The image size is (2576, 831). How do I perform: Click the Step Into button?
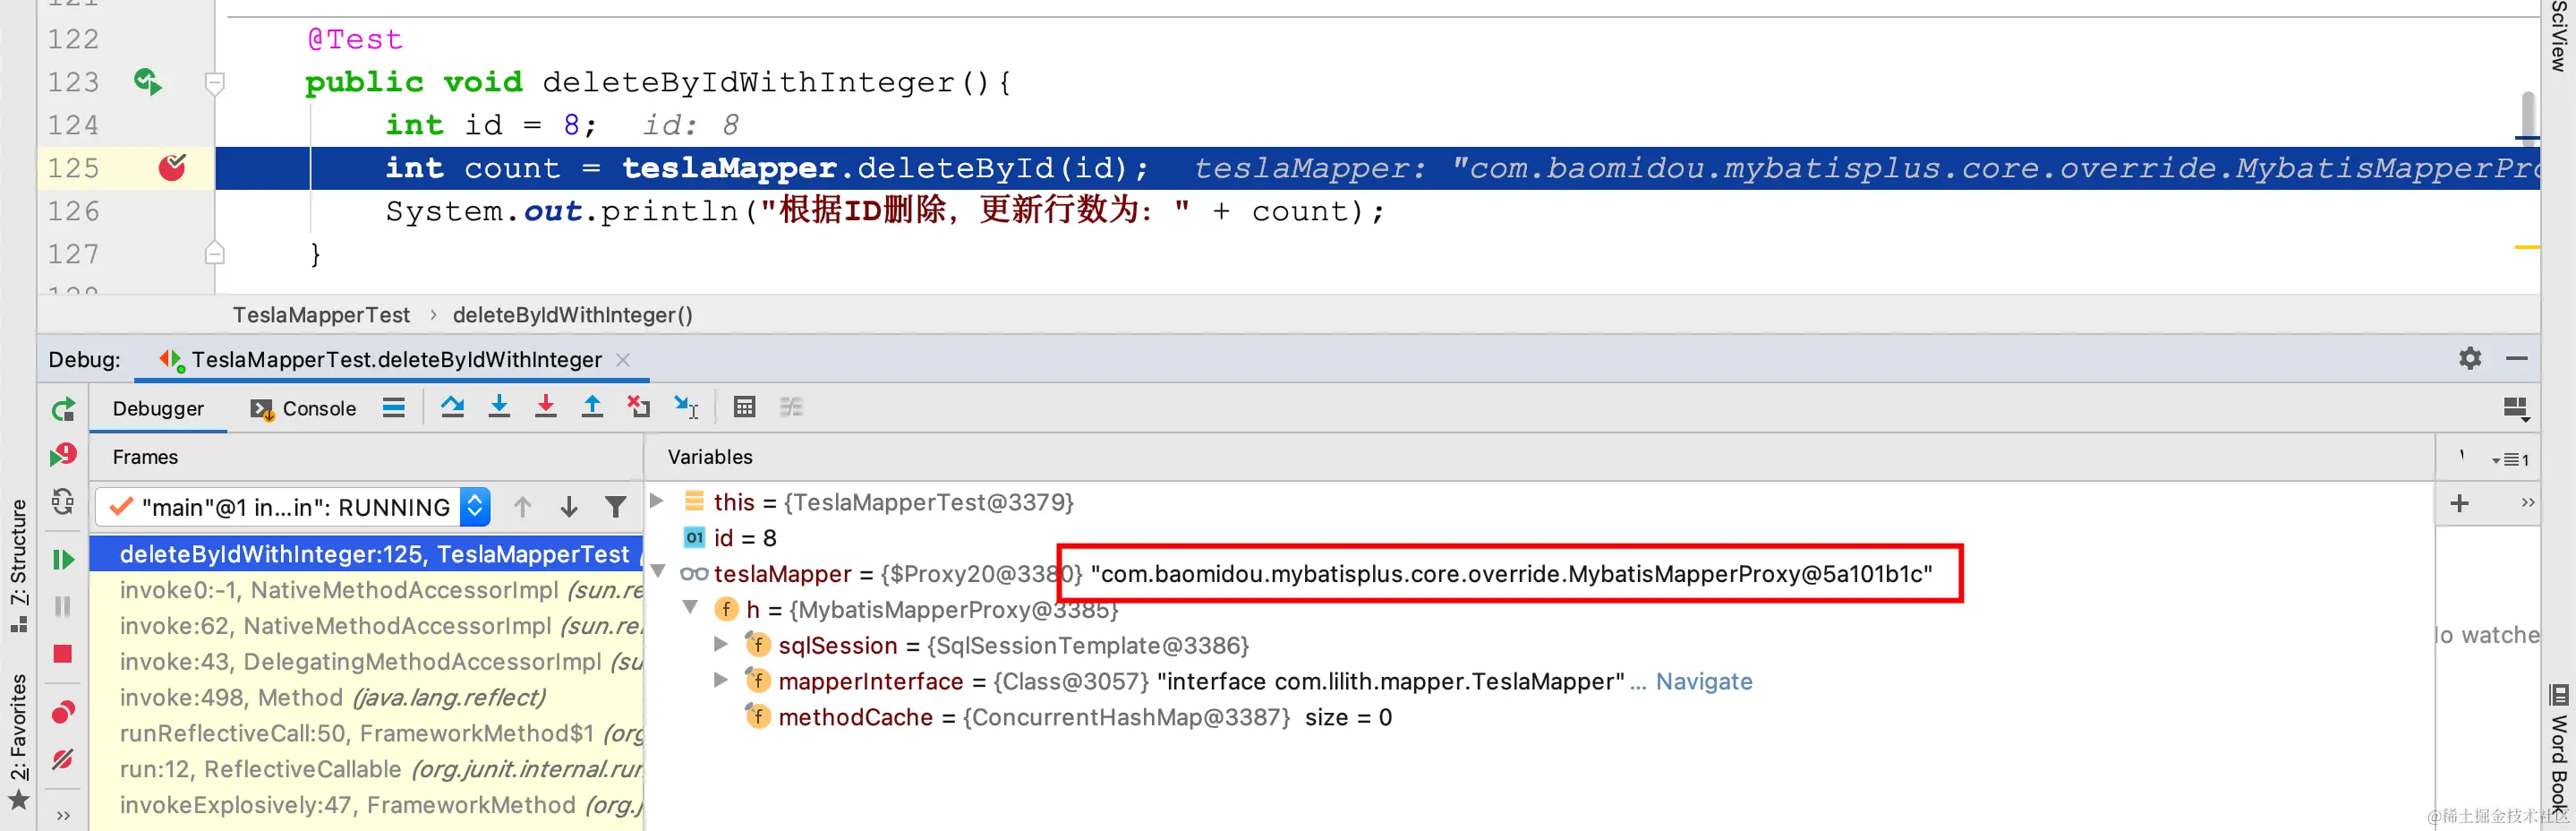pos(499,406)
